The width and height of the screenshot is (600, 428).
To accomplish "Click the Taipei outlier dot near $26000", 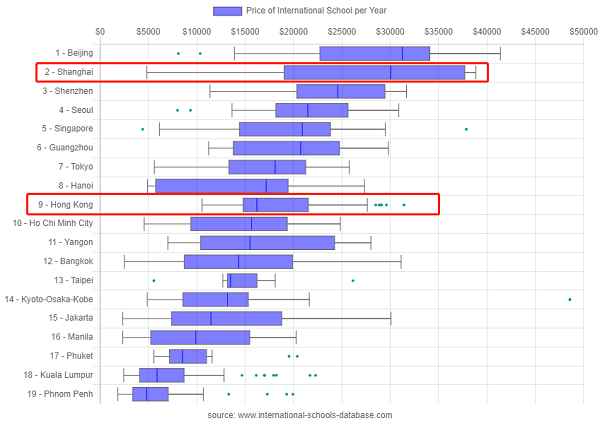I will 353,280.
